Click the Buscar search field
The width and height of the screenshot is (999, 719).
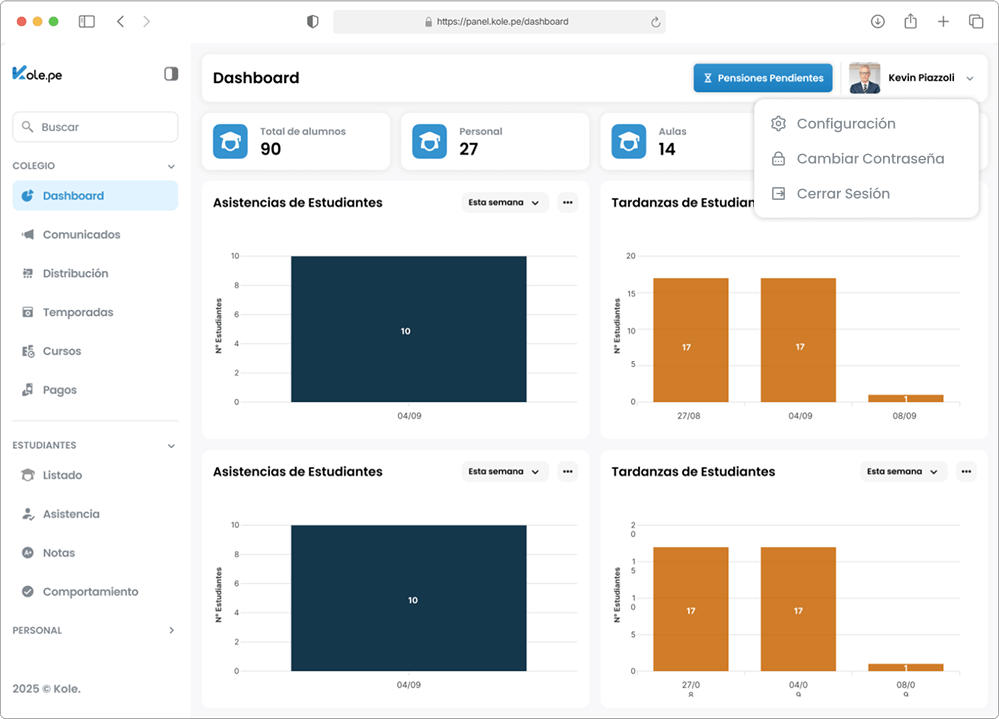coord(95,127)
